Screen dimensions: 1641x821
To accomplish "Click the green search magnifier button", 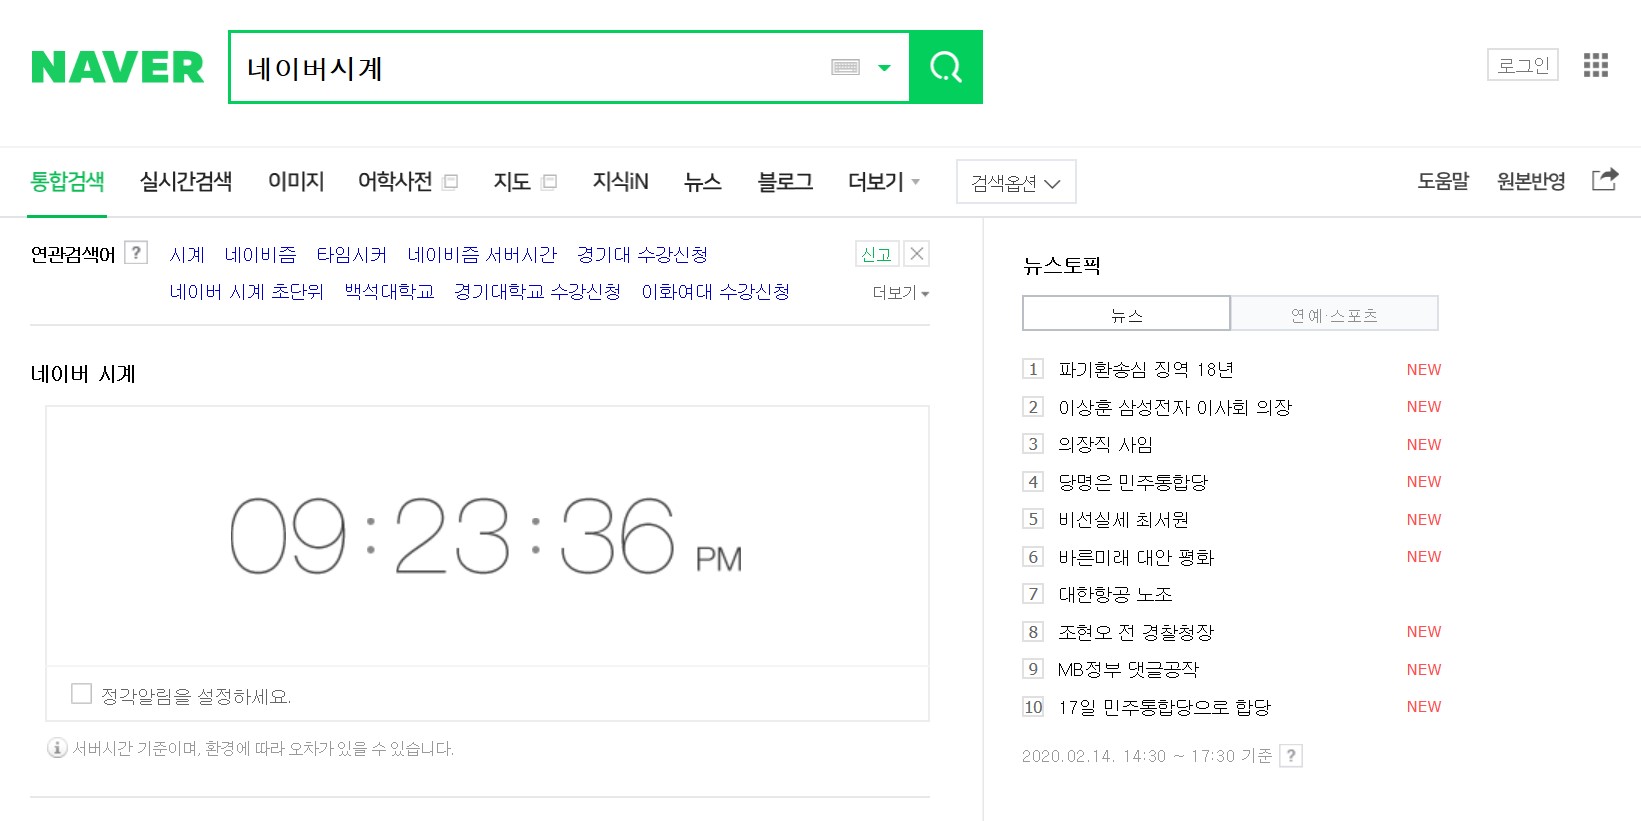I will tap(946, 67).
